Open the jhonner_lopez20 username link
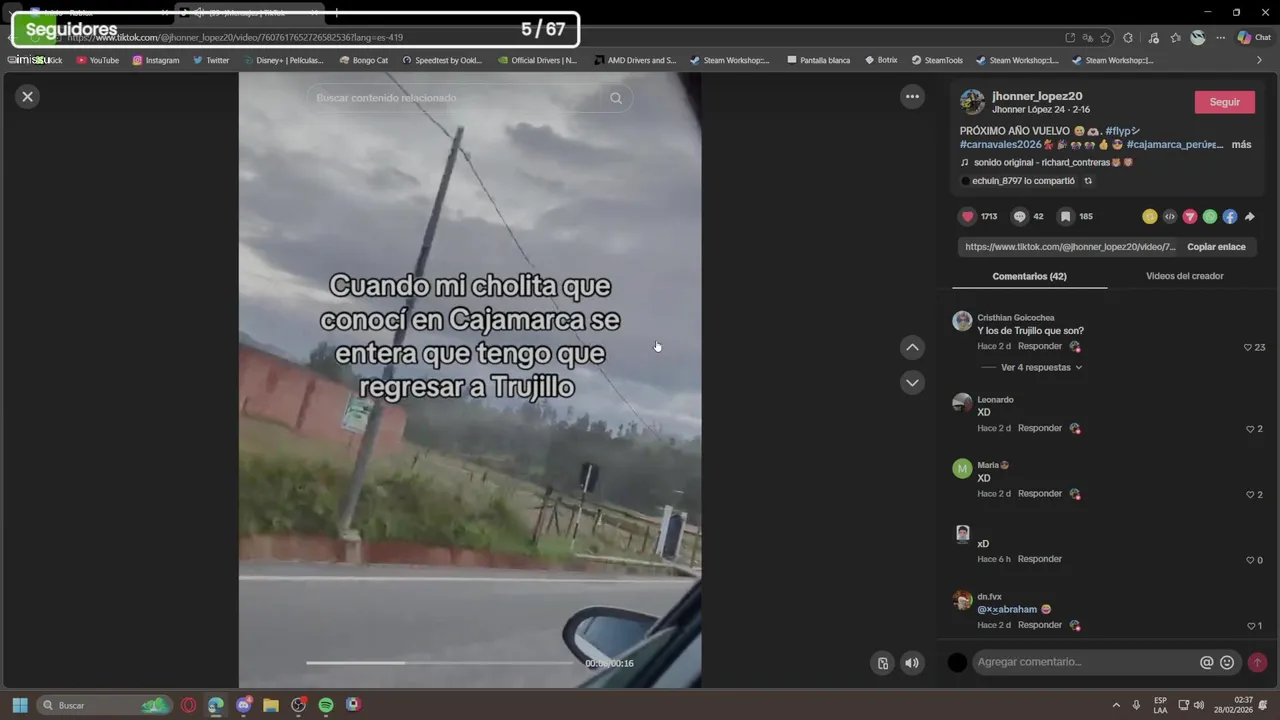 [x=1037, y=96]
